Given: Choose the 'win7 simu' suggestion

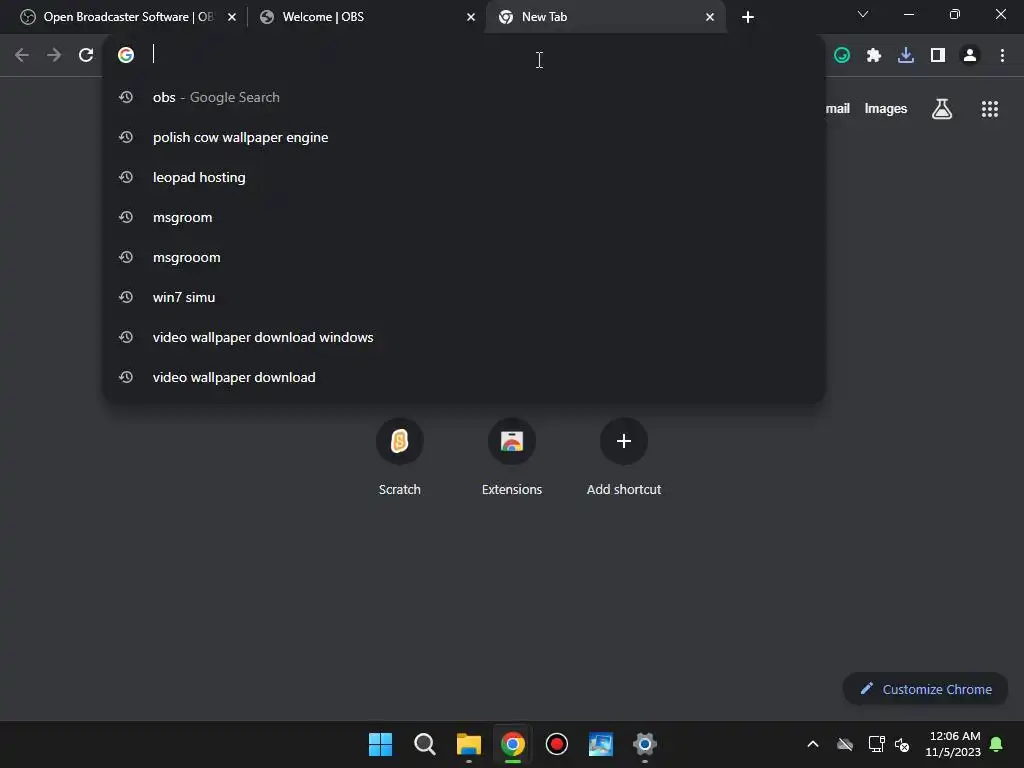Looking at the screenshot, I should [x=464, y=297].
